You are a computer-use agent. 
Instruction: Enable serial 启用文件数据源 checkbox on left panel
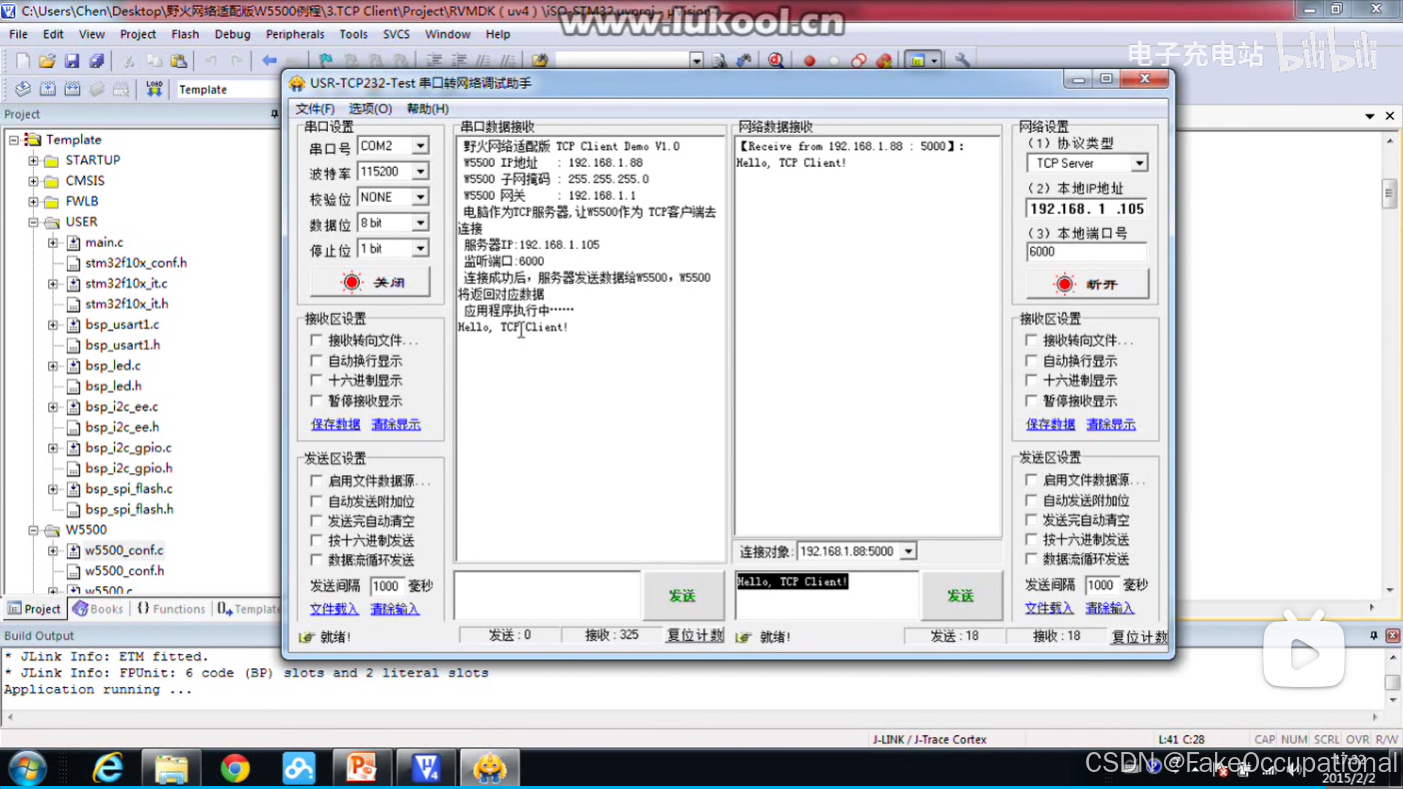point(317,480)
